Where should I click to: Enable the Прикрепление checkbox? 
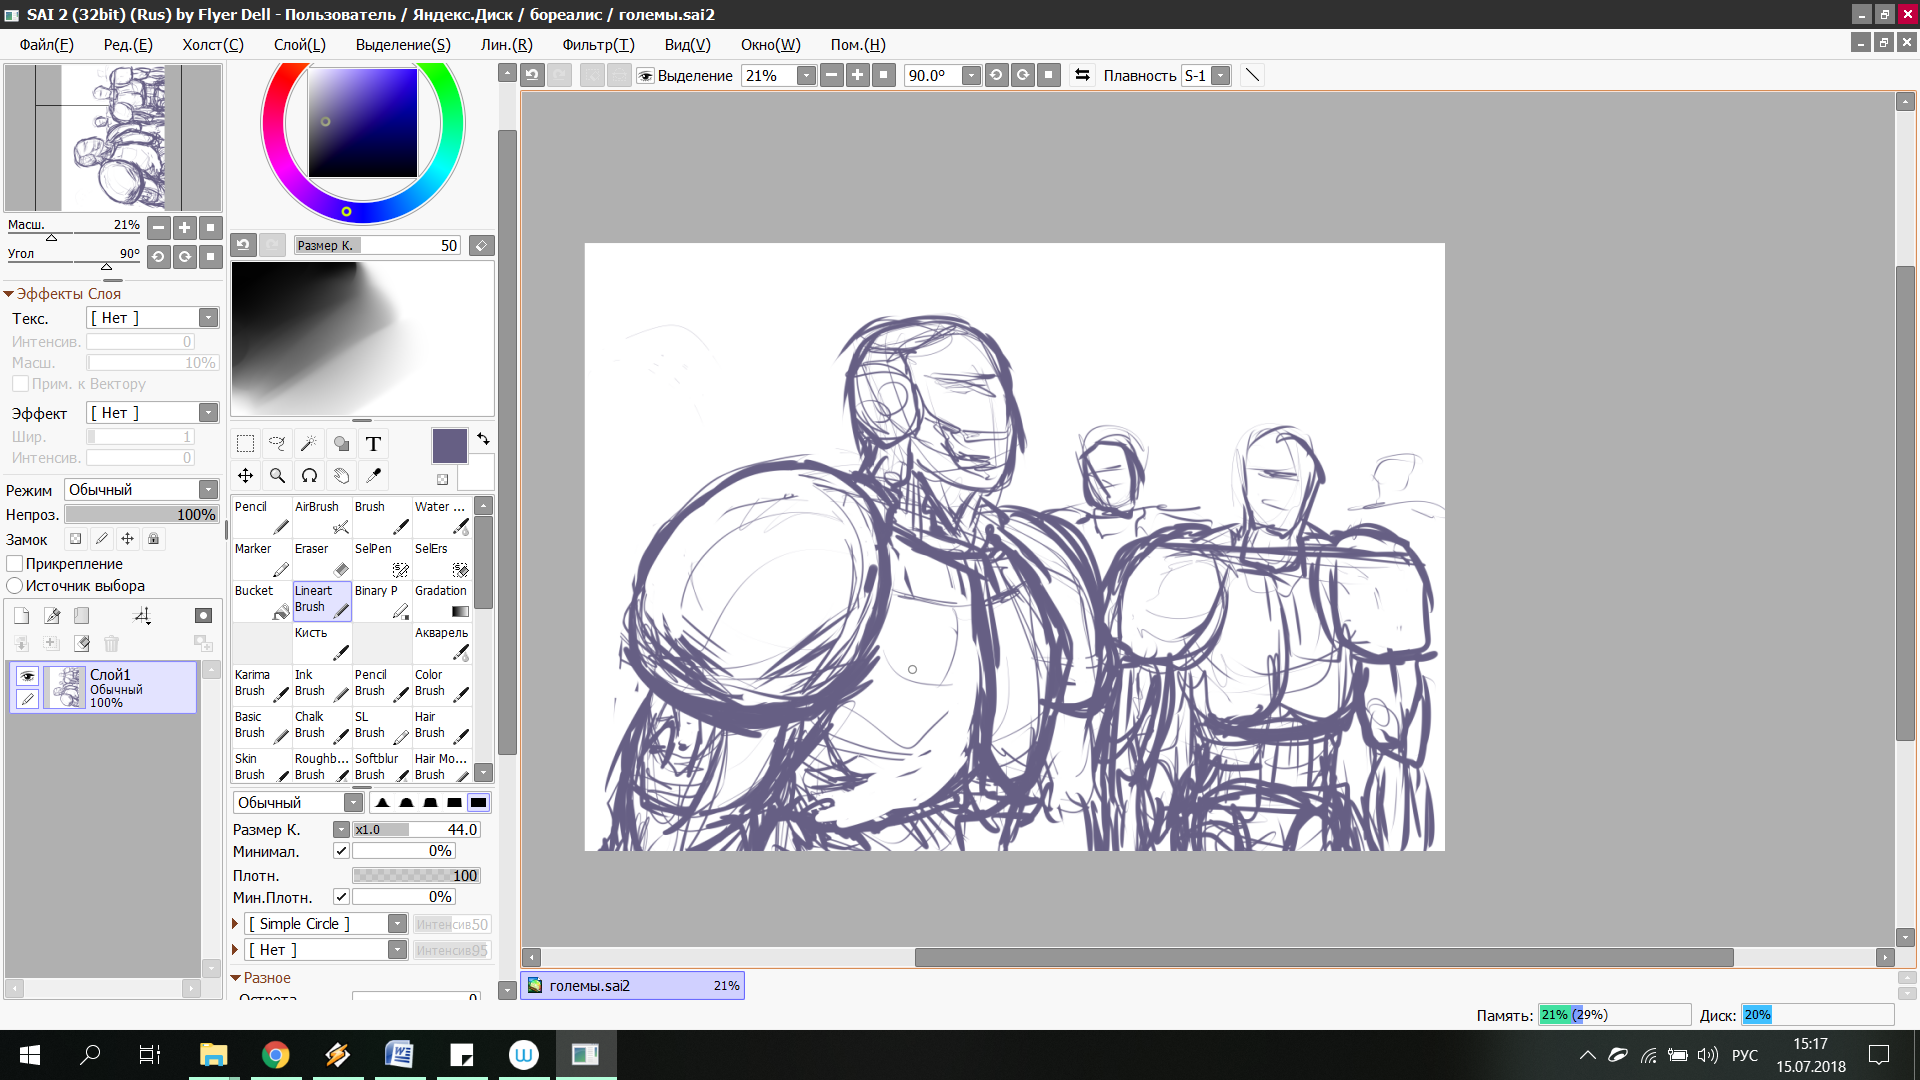[x=15, y=564]
